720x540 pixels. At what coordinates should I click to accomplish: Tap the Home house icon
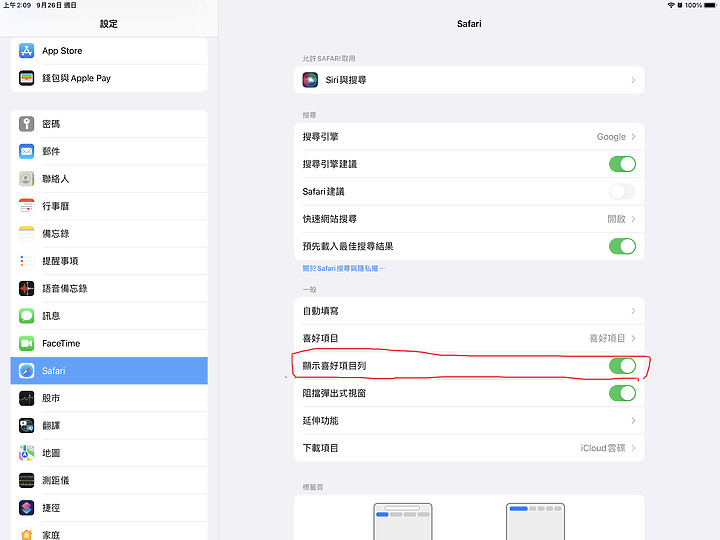[x=26, y=534]
